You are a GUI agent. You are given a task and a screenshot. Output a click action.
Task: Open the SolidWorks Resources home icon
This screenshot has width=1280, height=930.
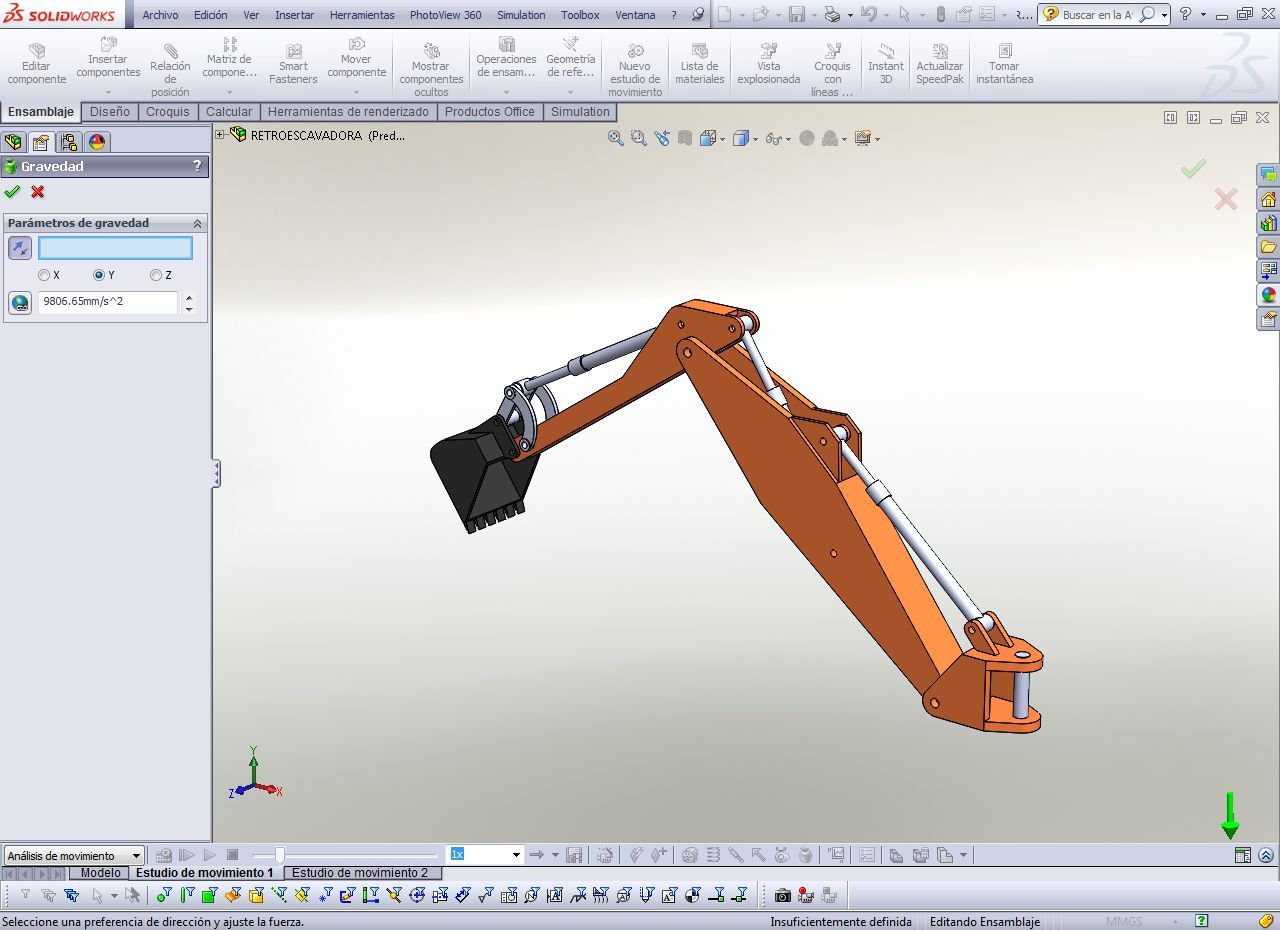click(1268, 199)
